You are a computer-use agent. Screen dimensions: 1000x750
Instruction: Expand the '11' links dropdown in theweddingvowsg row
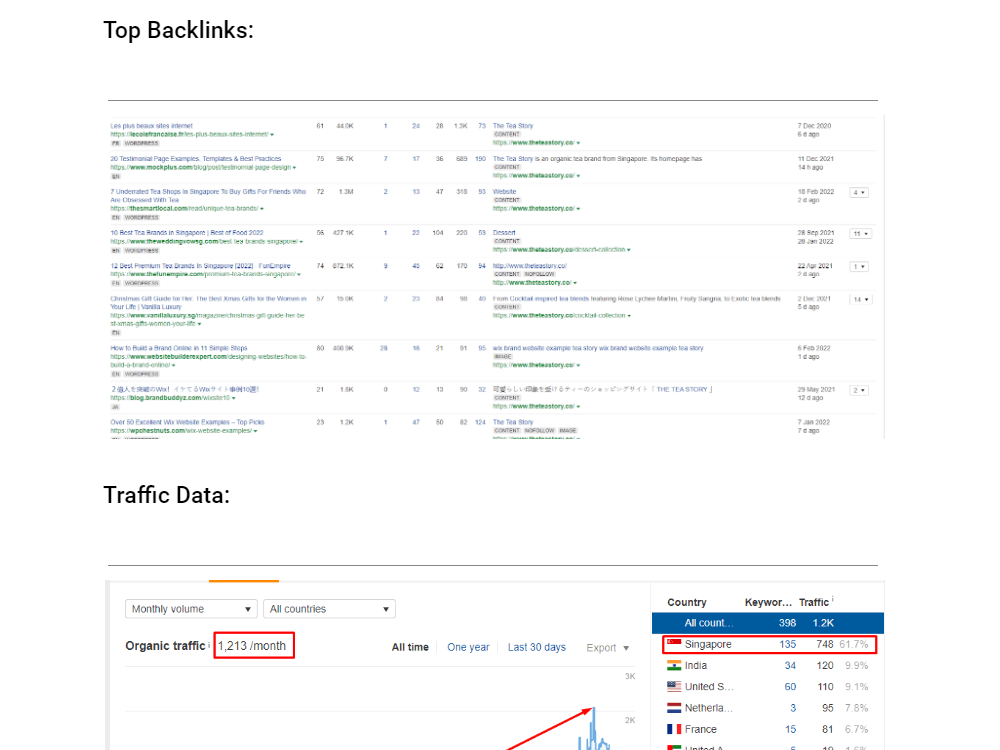pyautogui.click(x=860, y=234)
